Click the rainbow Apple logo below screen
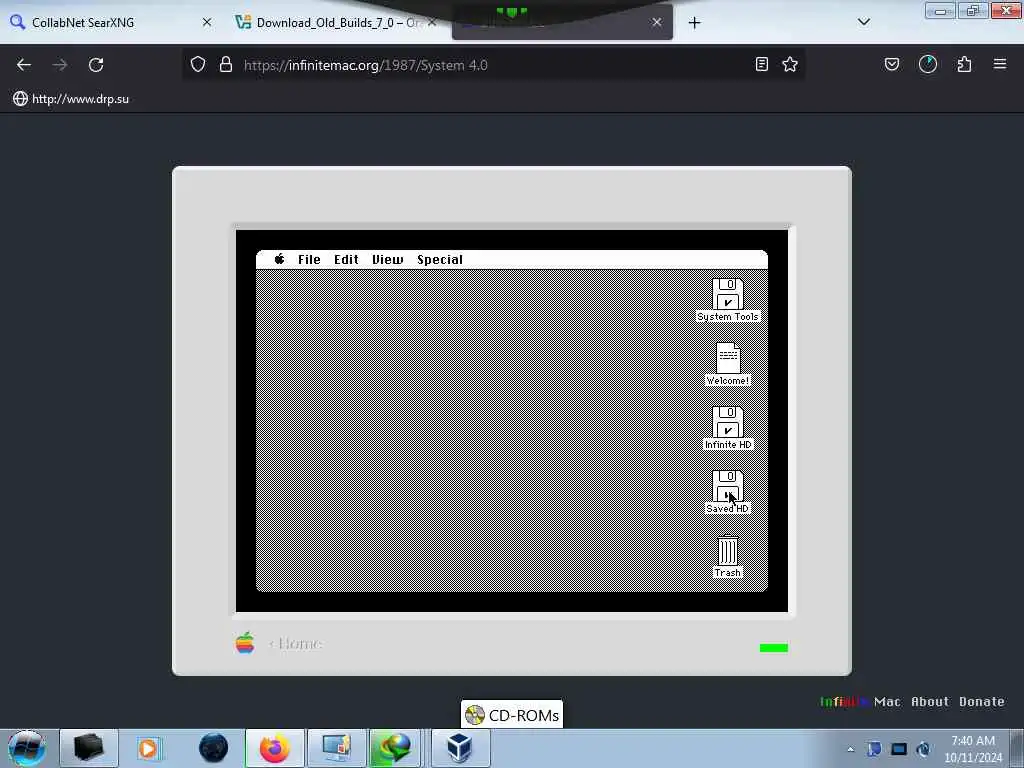Viewport: 1024px width, 768px height. (245, 643)
